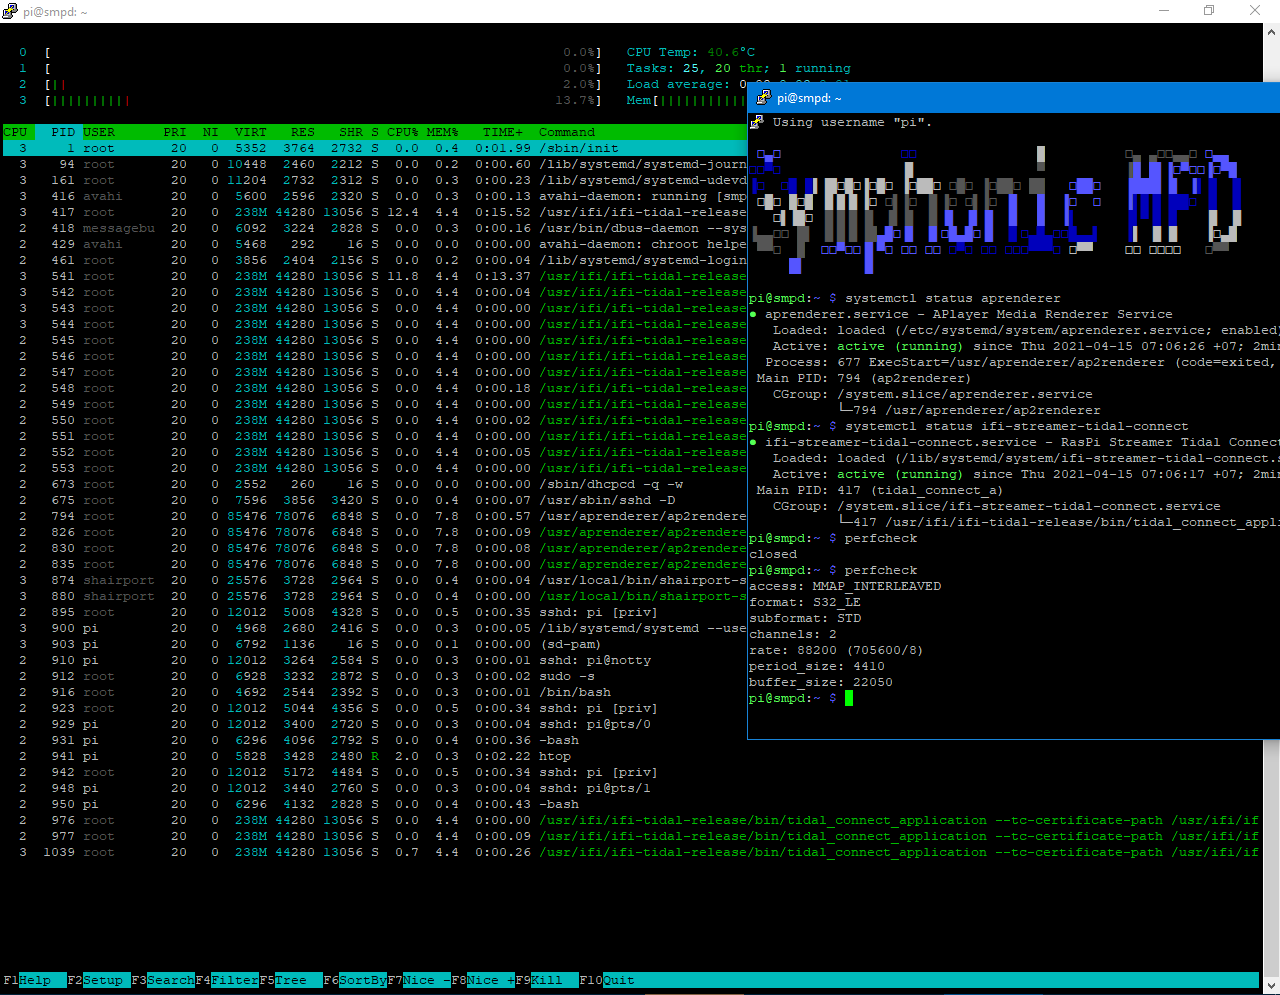Viewport: 1280px width, 995px height.
Task: Select the systemd-login row, PID 461
Action: coord(375,260)
